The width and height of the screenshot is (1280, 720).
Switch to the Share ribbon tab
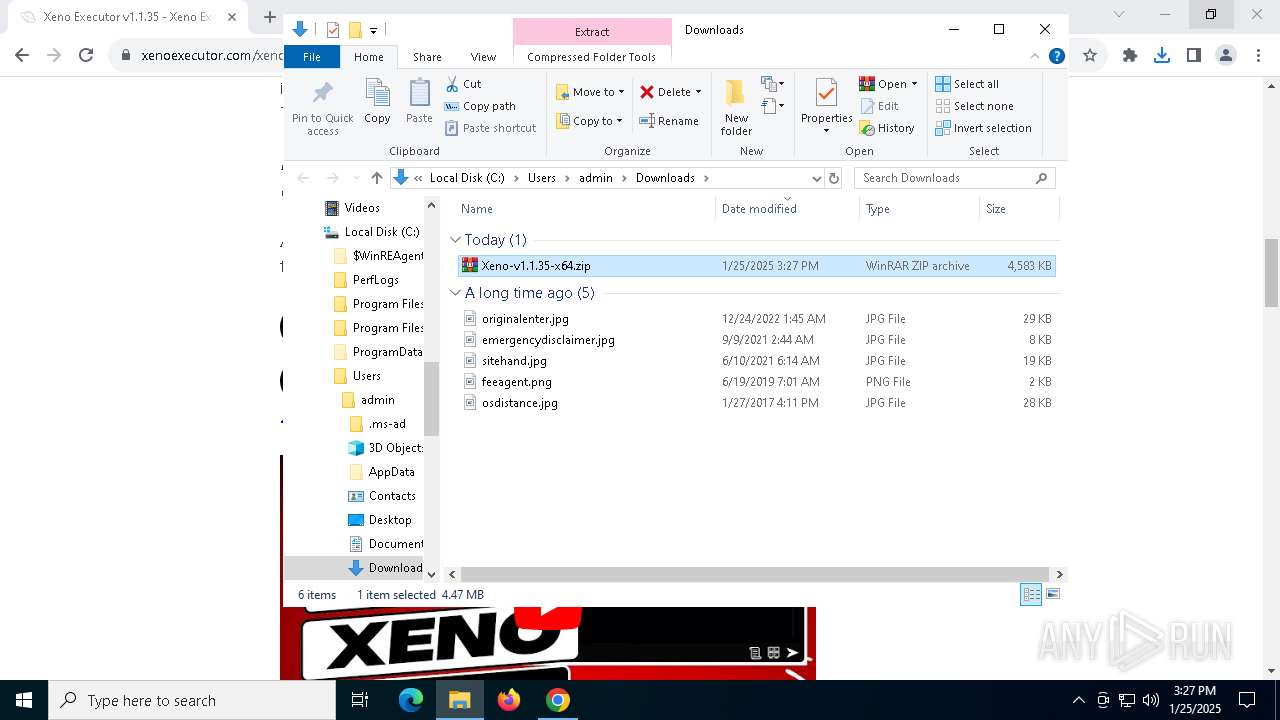pyautogui.click(x=427, y=57)
